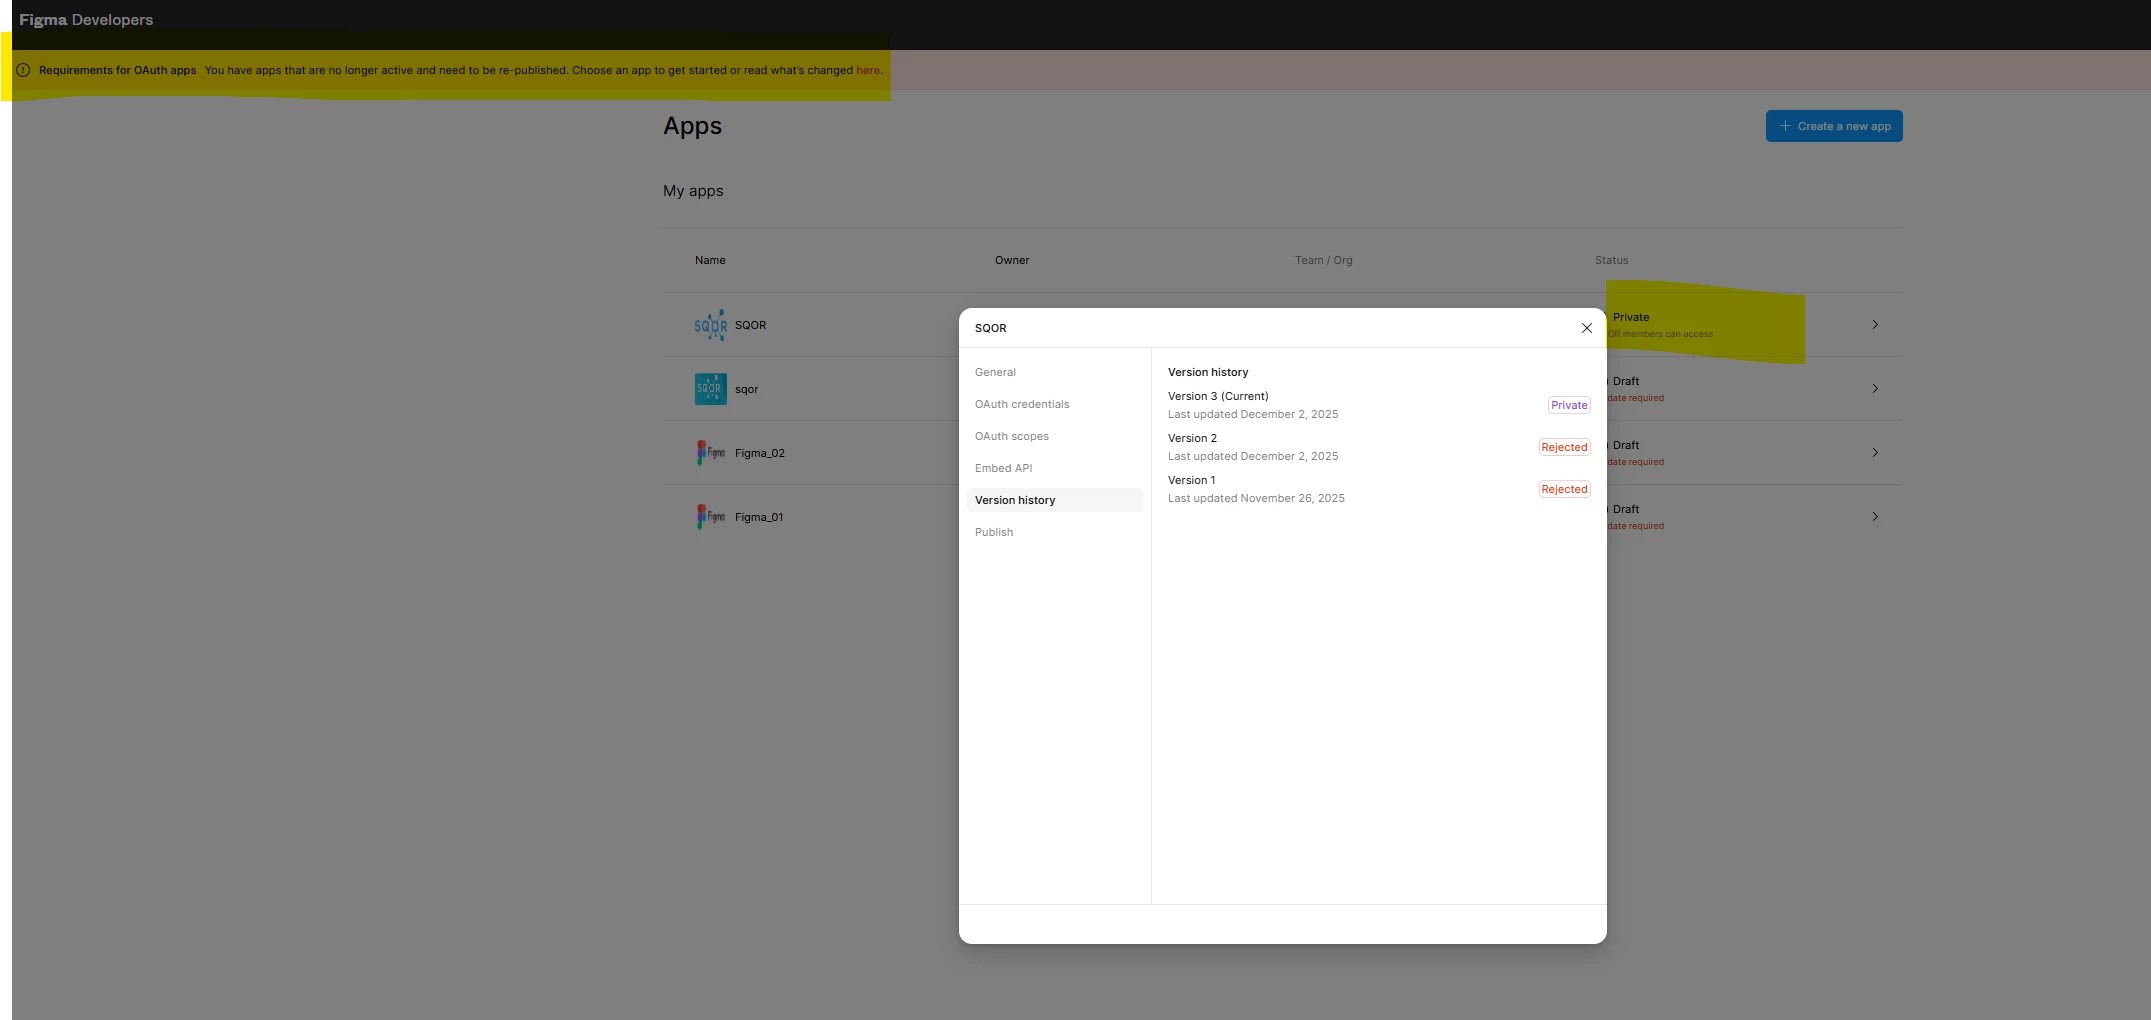Click Draft status in Figma_01 row
2151x1020 pixels.
click(x=1626, y=509)
